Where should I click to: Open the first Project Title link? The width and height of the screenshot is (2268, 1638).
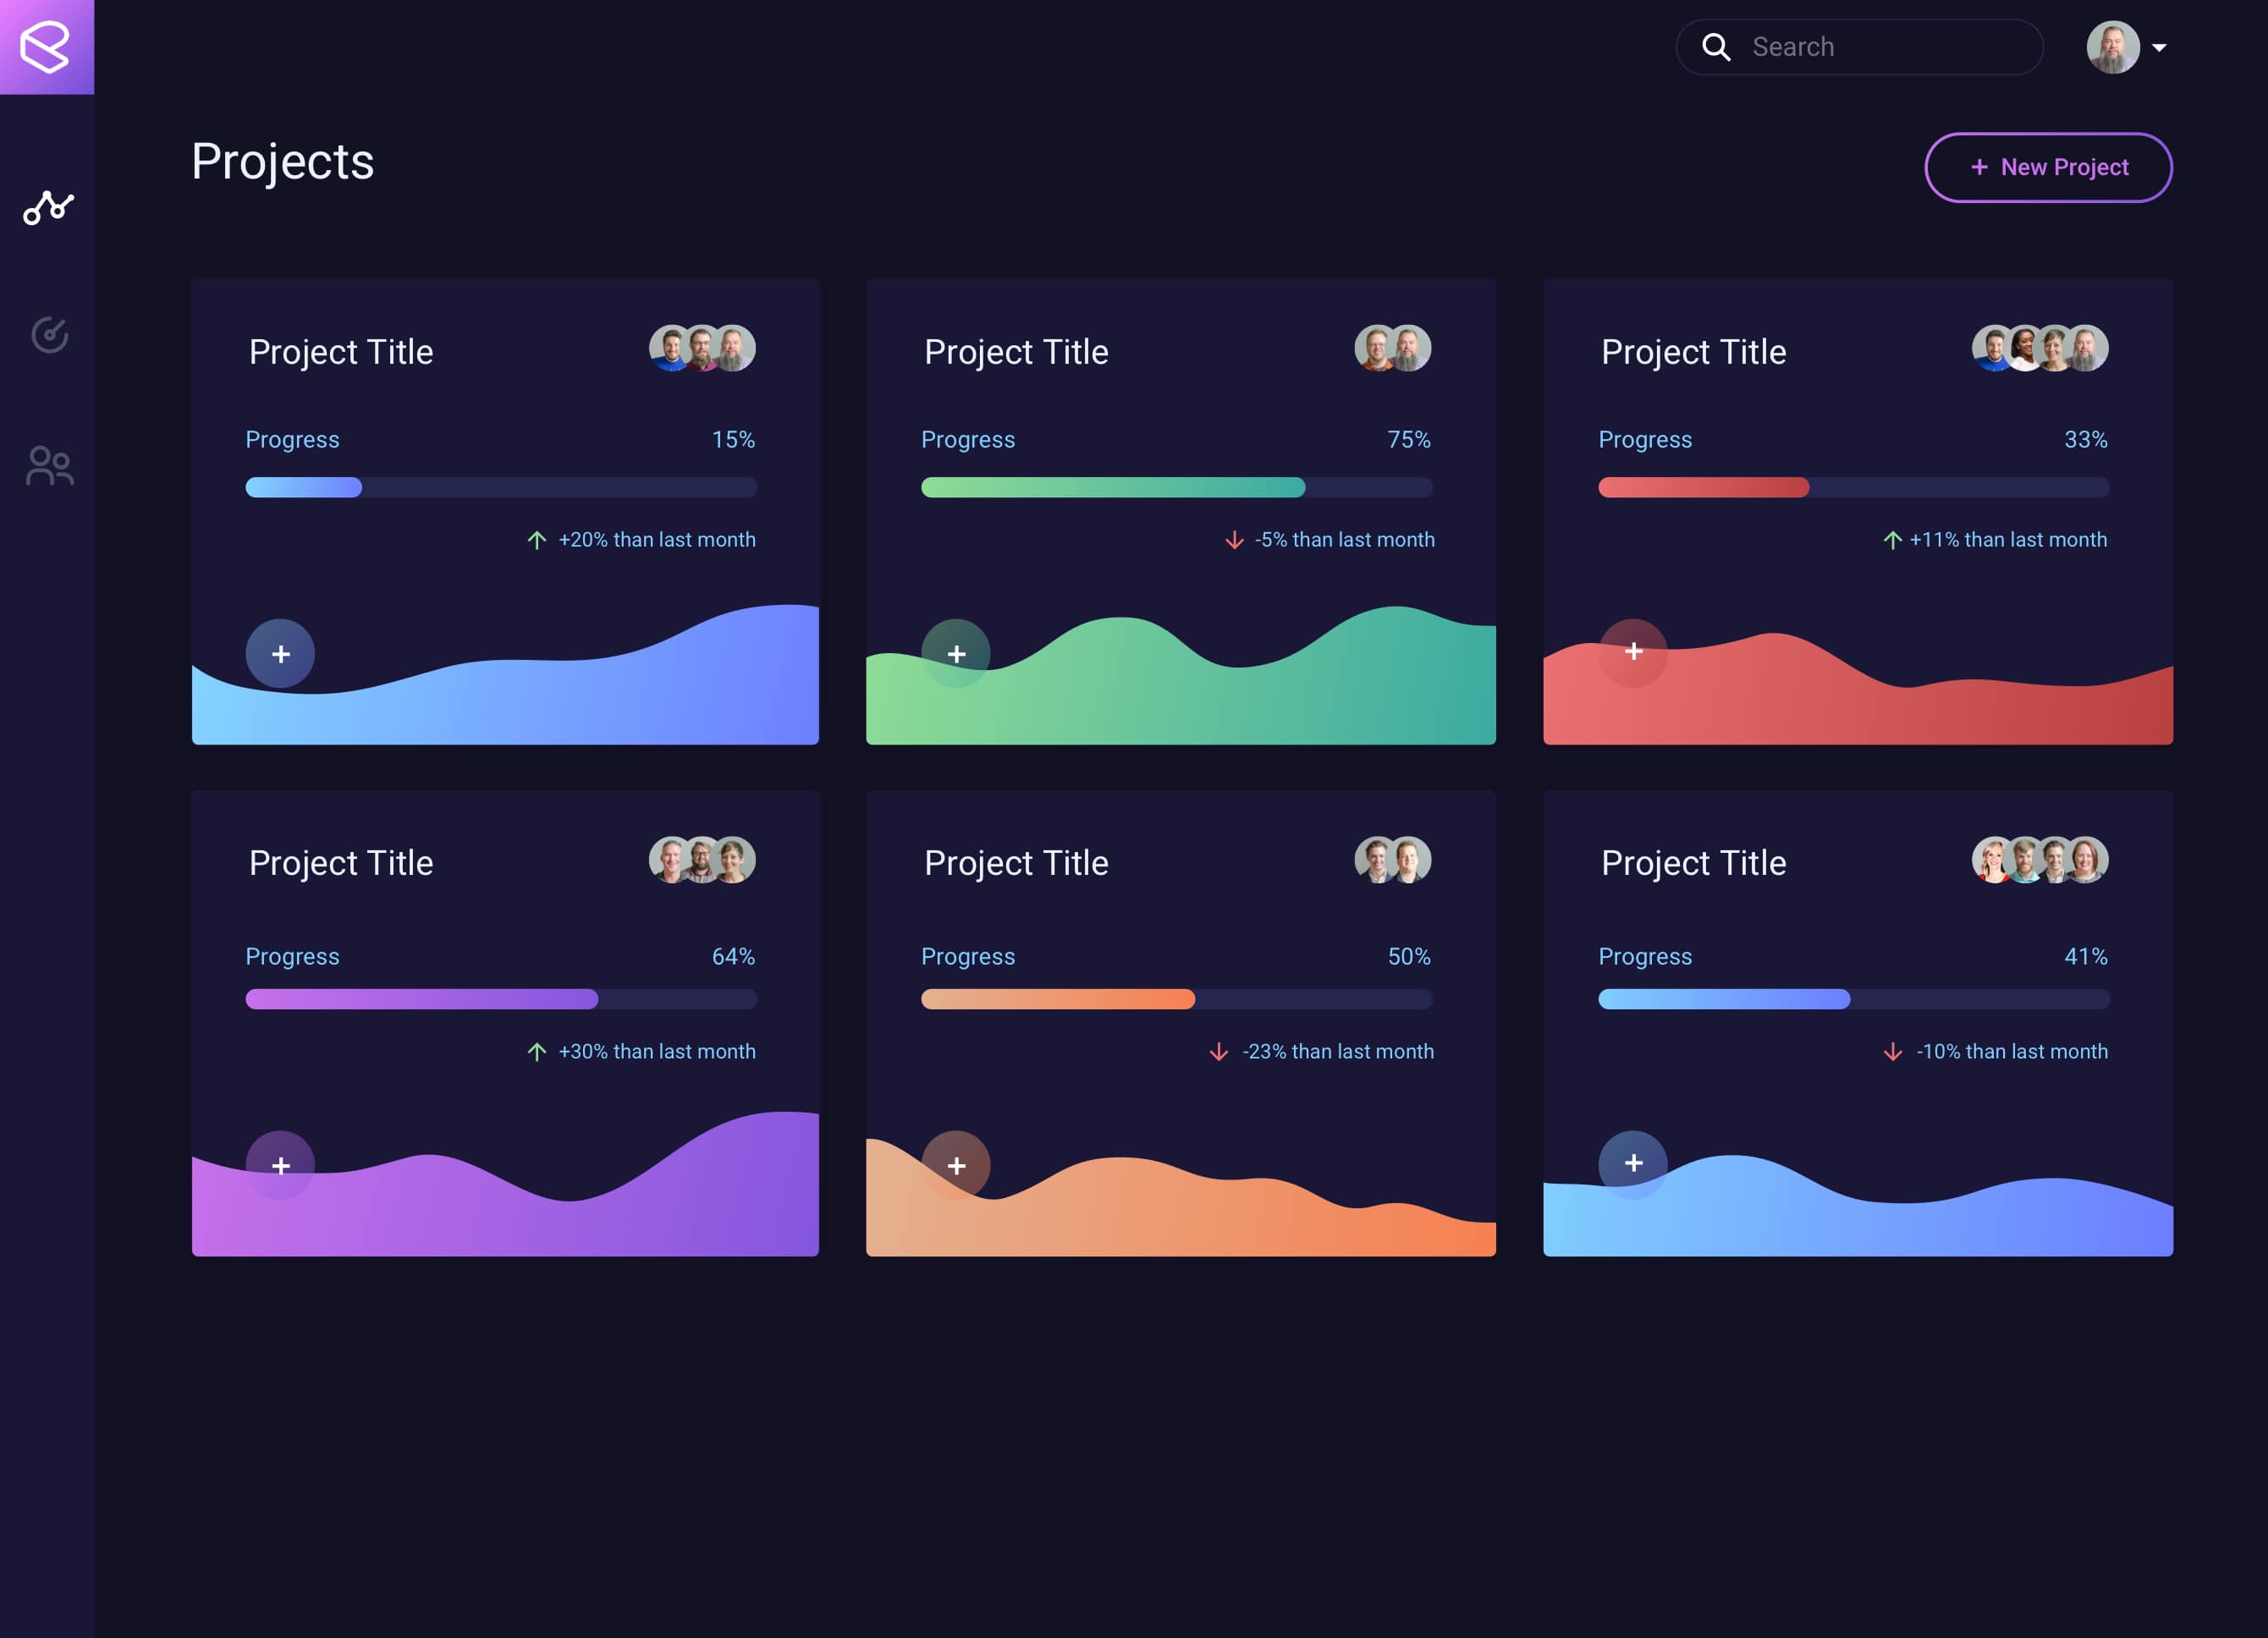pyautogui.click(x=341, y=351)
